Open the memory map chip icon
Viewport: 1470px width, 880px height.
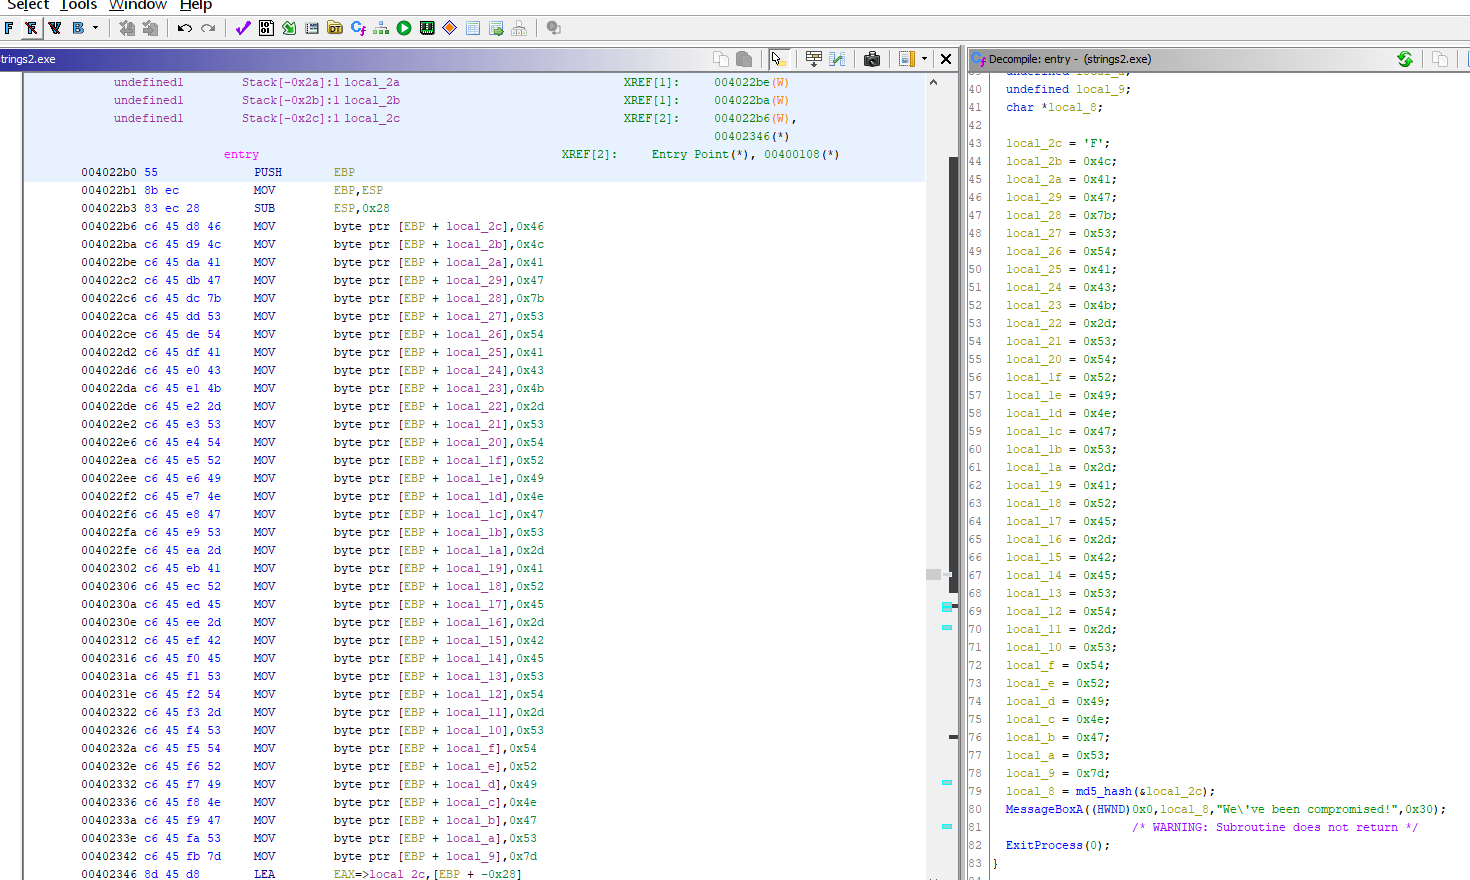click(427, 28)
